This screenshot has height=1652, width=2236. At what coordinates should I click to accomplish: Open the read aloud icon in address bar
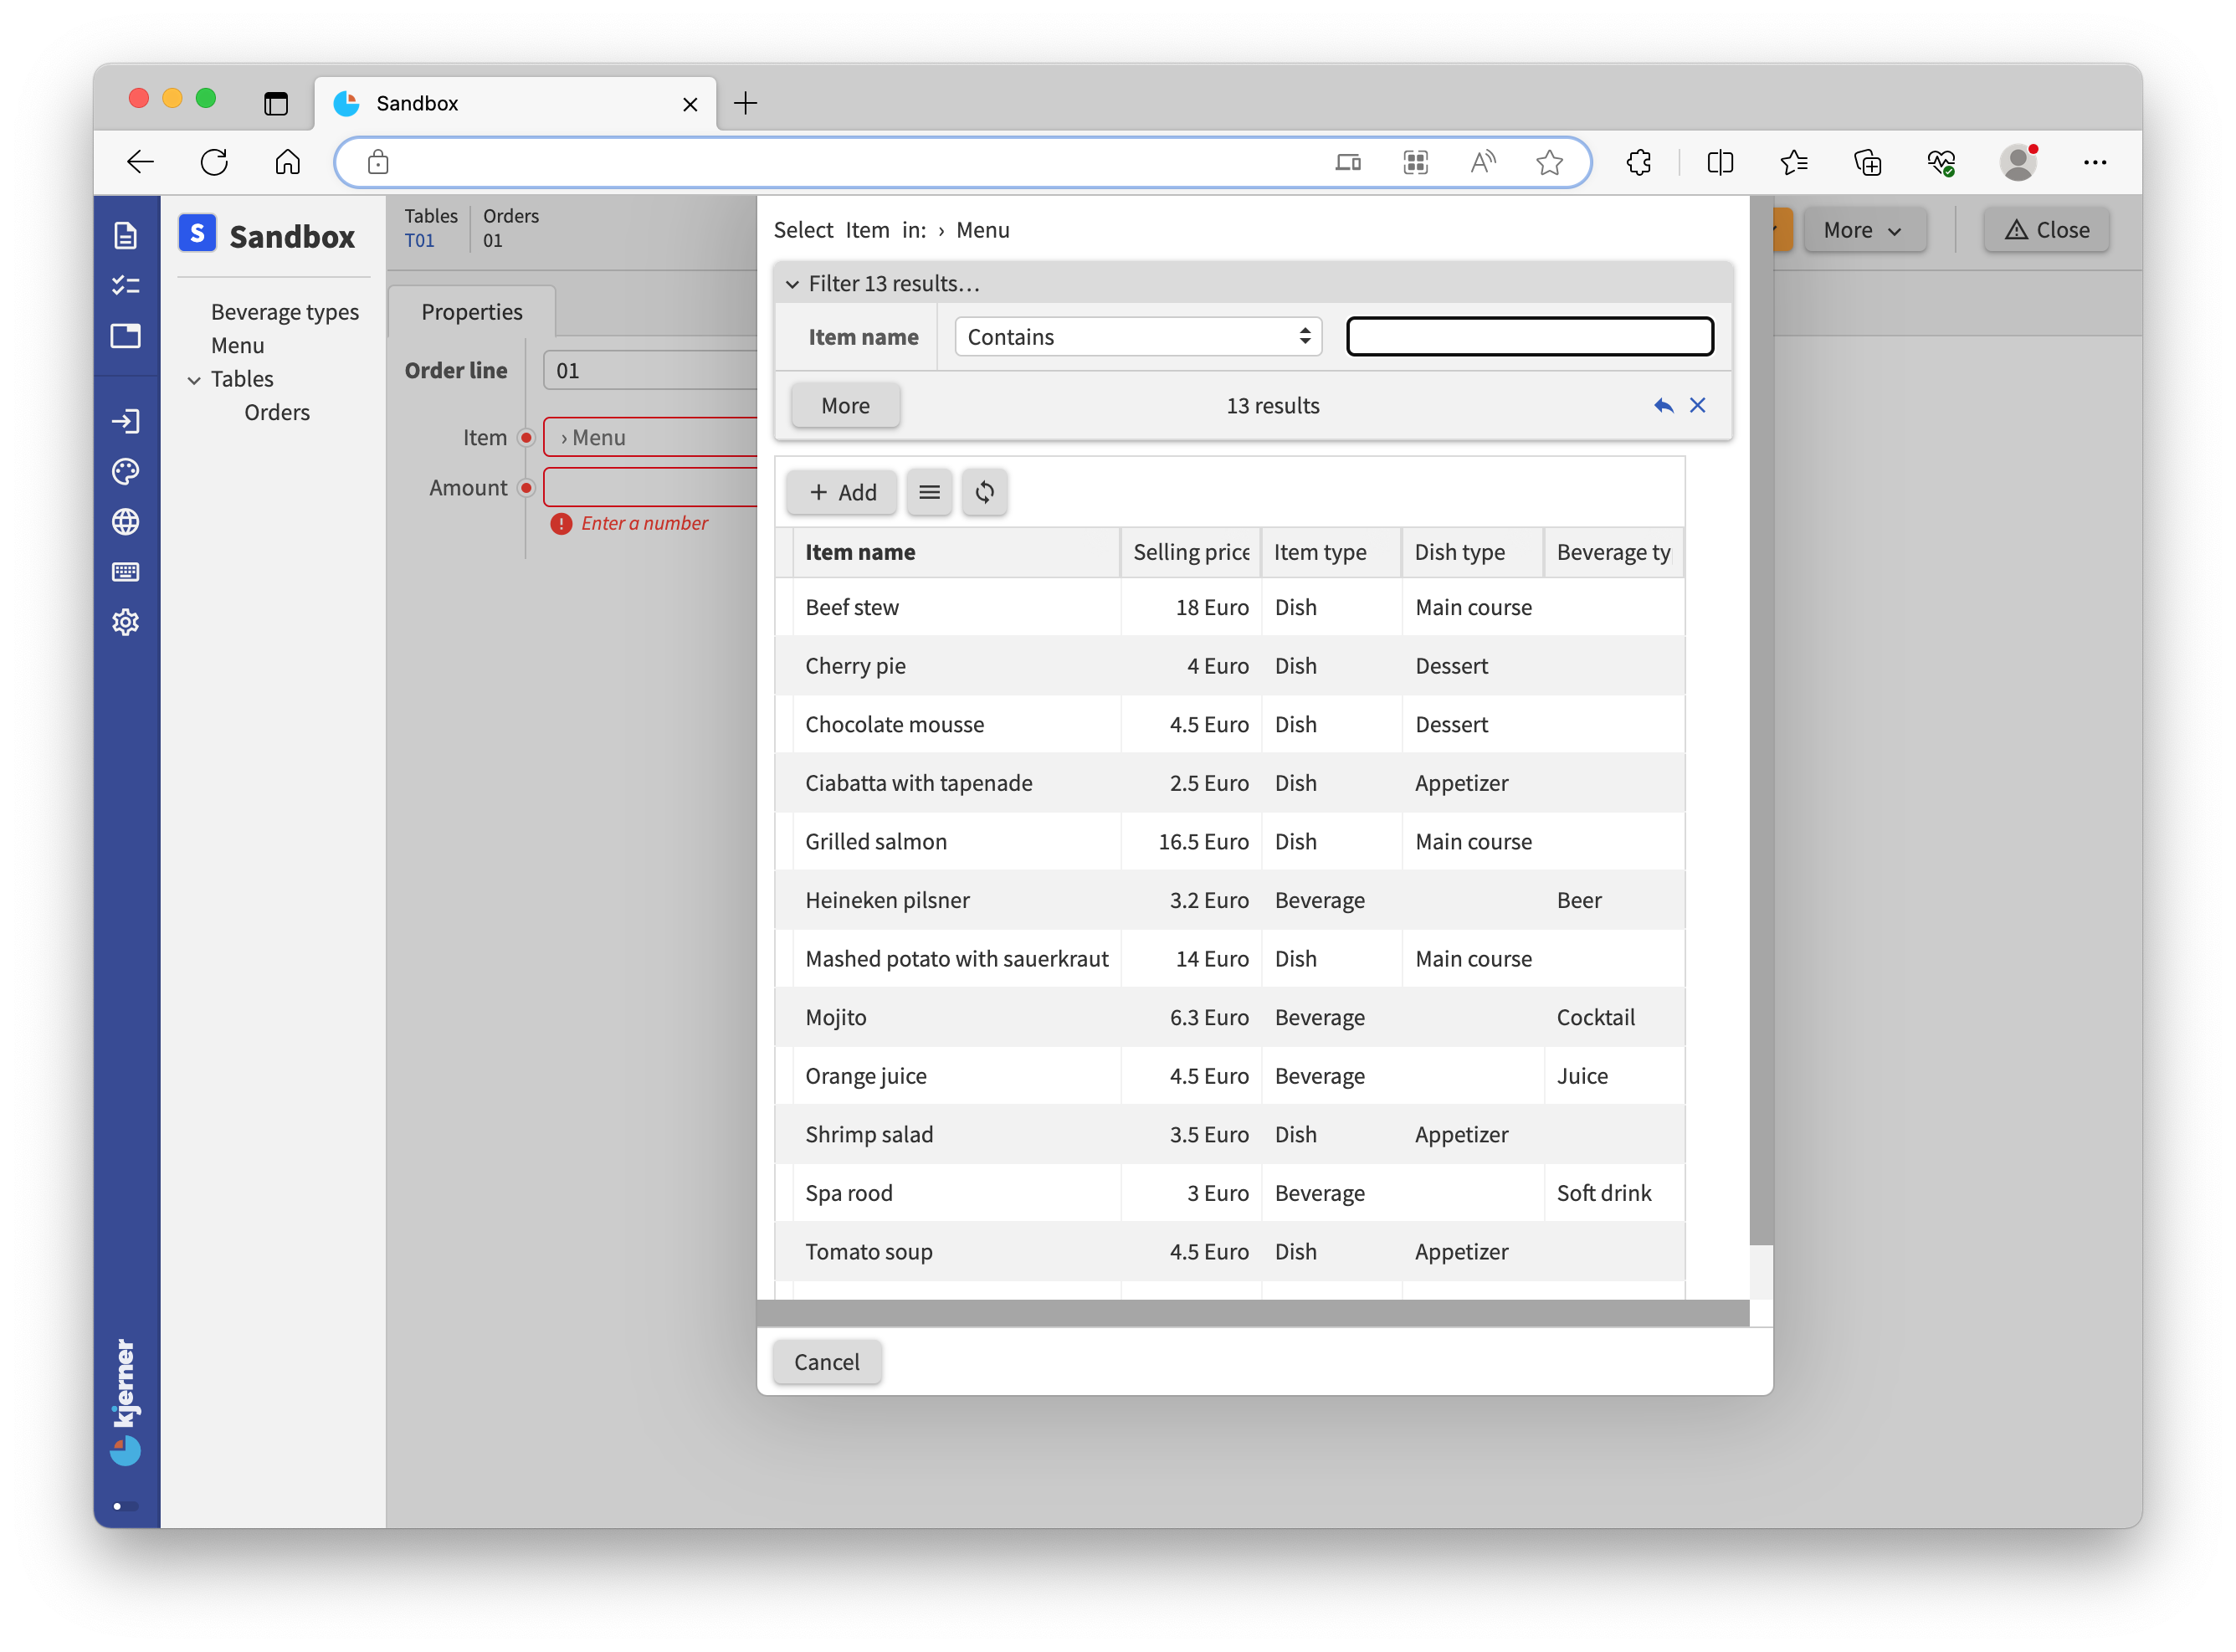pyautogui.click(x=1482, y=162)
